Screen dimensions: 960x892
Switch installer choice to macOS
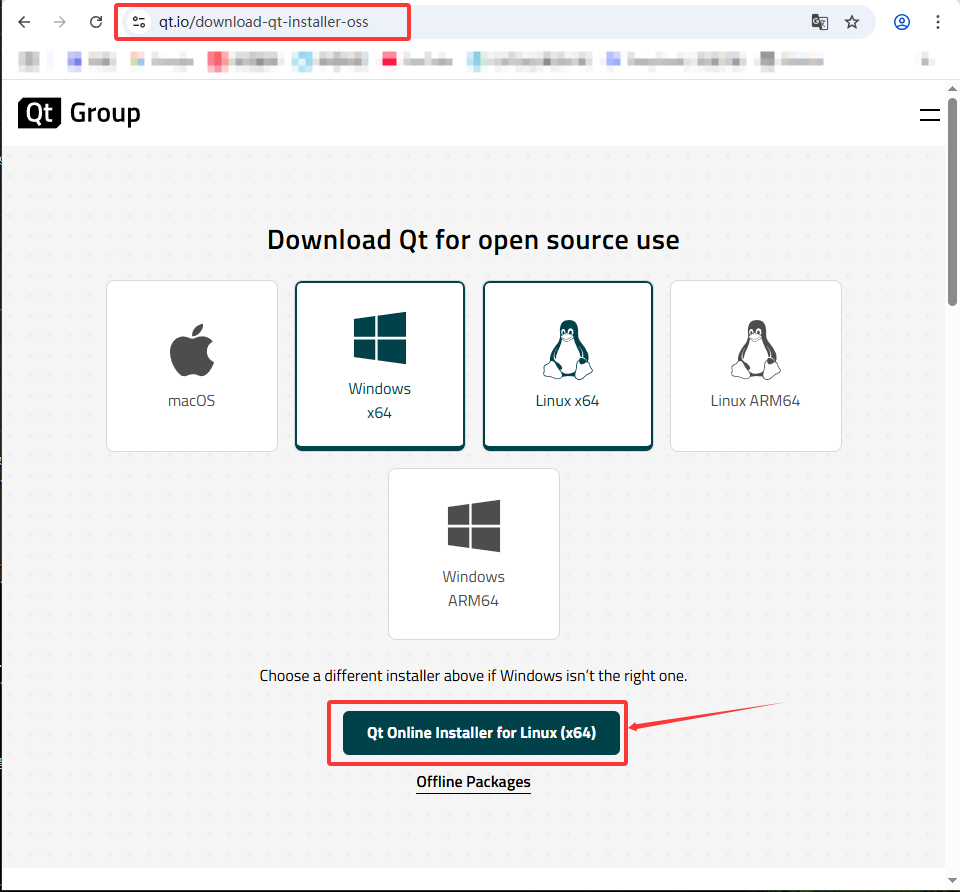191,365
